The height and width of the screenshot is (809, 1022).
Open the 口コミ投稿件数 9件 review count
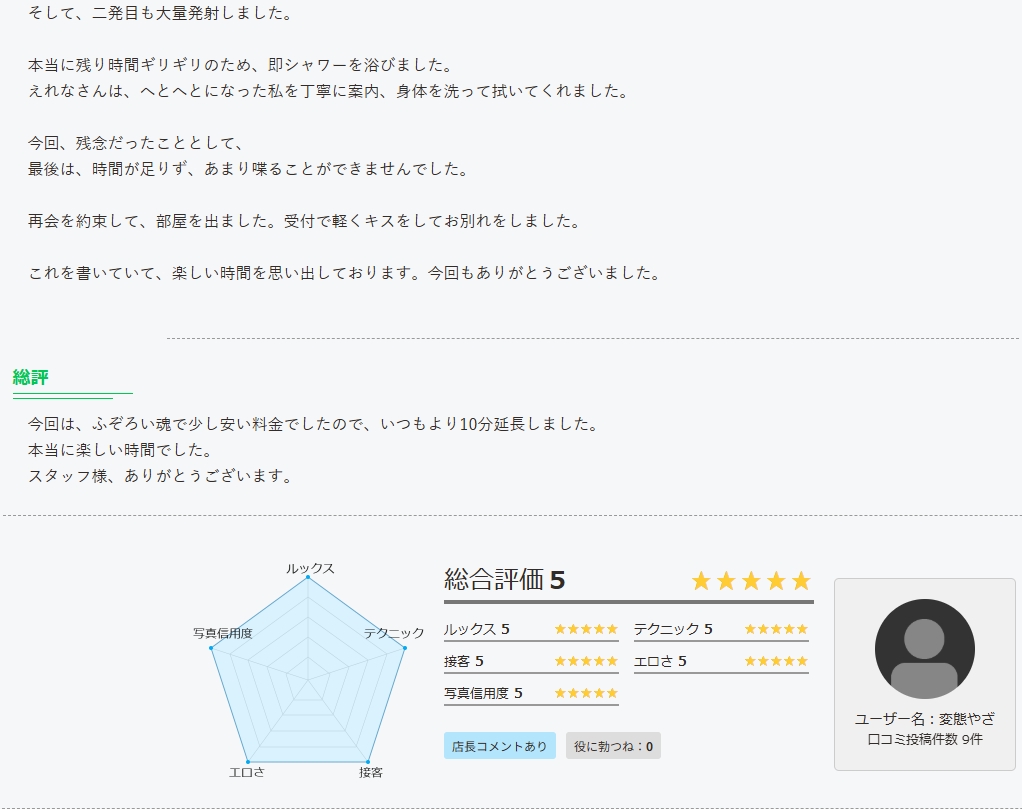(x=924, y=739)
